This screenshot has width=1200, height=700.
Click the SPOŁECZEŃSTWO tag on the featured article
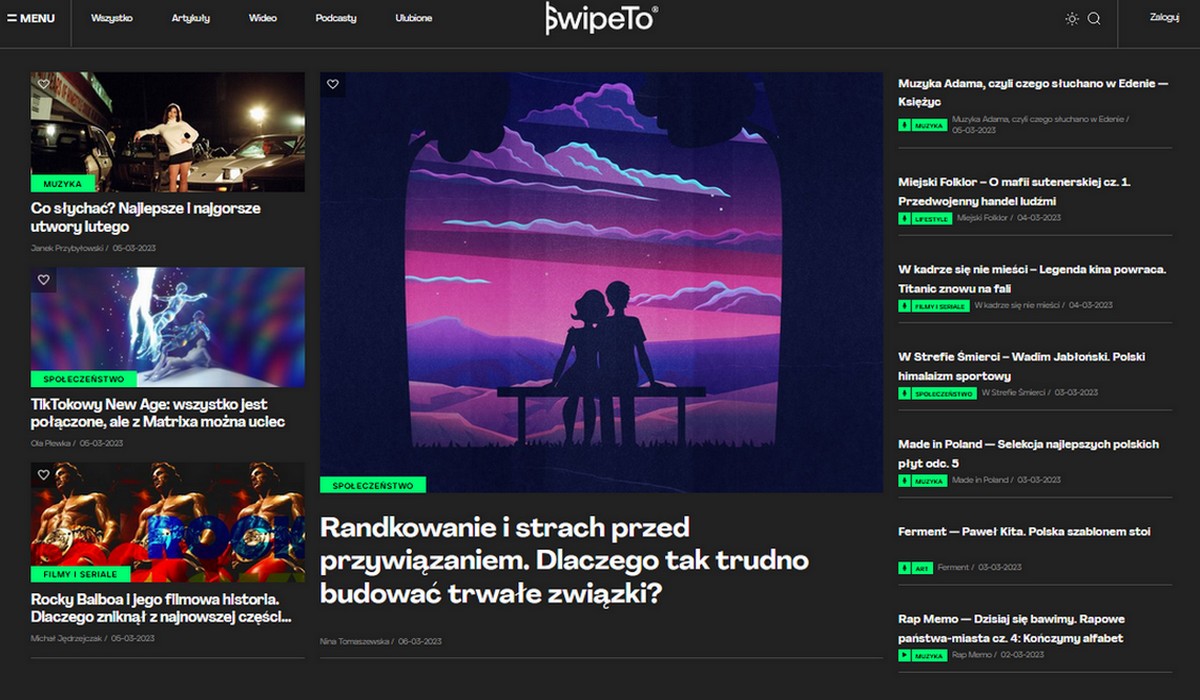pos(373,484)
